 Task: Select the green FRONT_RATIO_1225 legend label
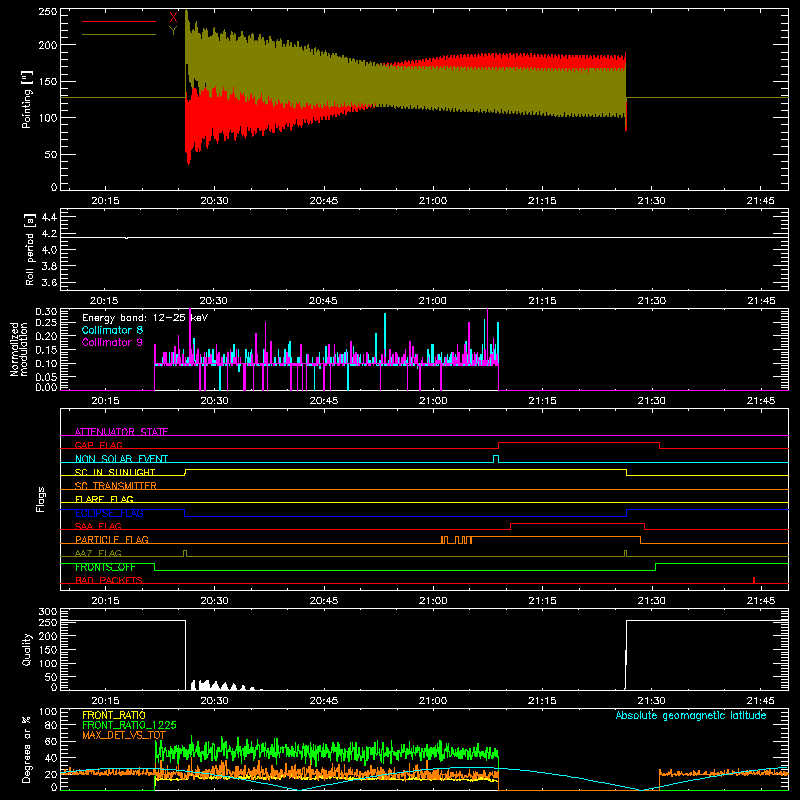(x=130, y=725)
